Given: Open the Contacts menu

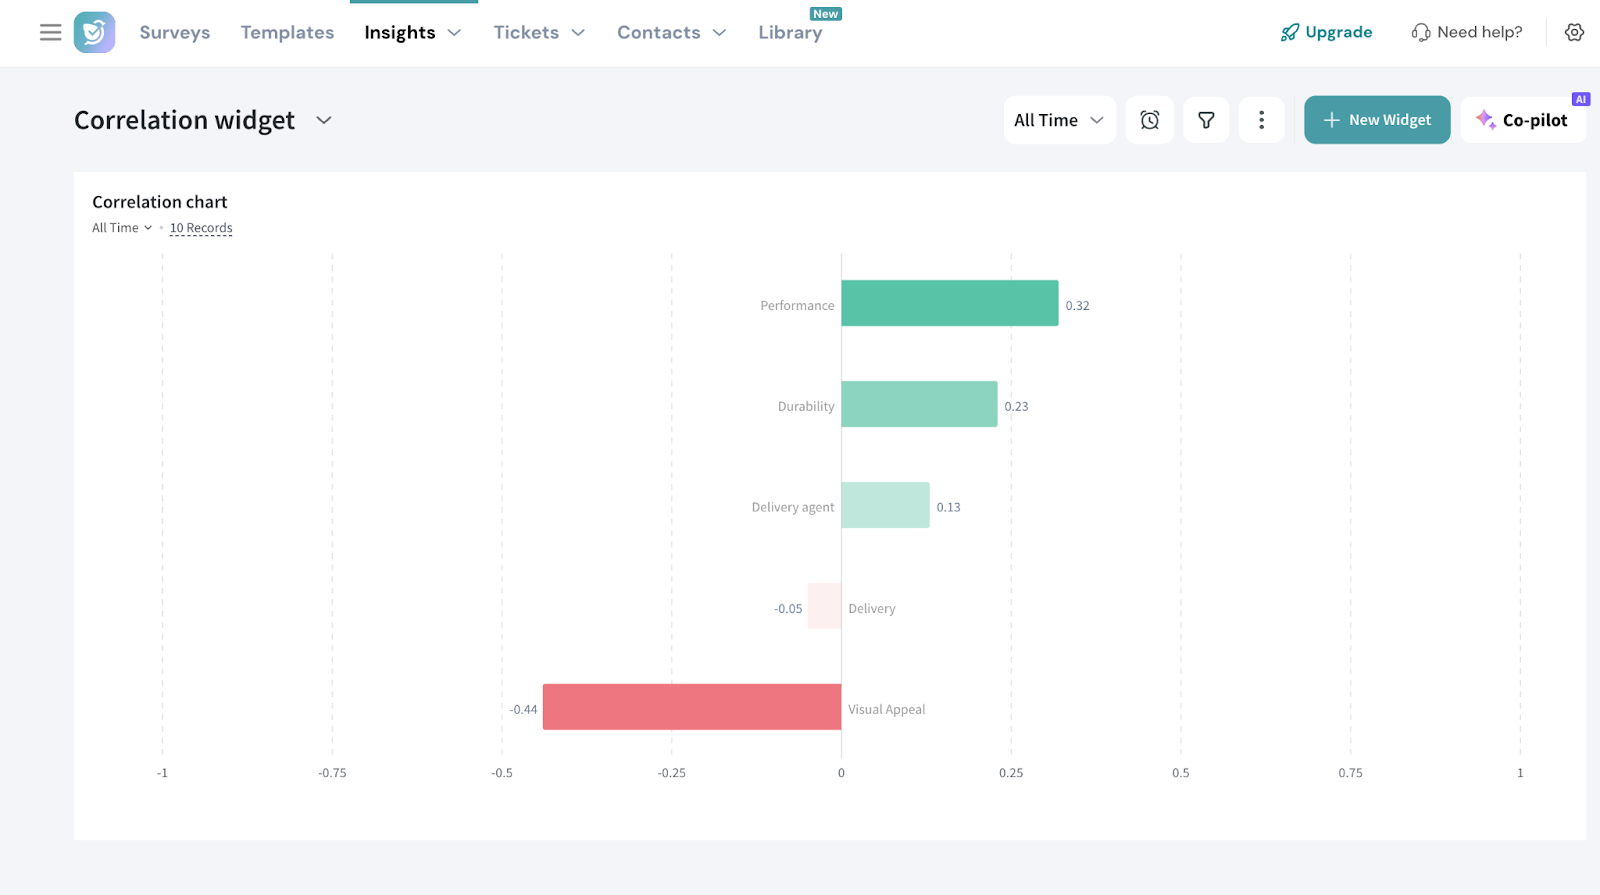Looking at the screenshot, I should click(671, 33).
